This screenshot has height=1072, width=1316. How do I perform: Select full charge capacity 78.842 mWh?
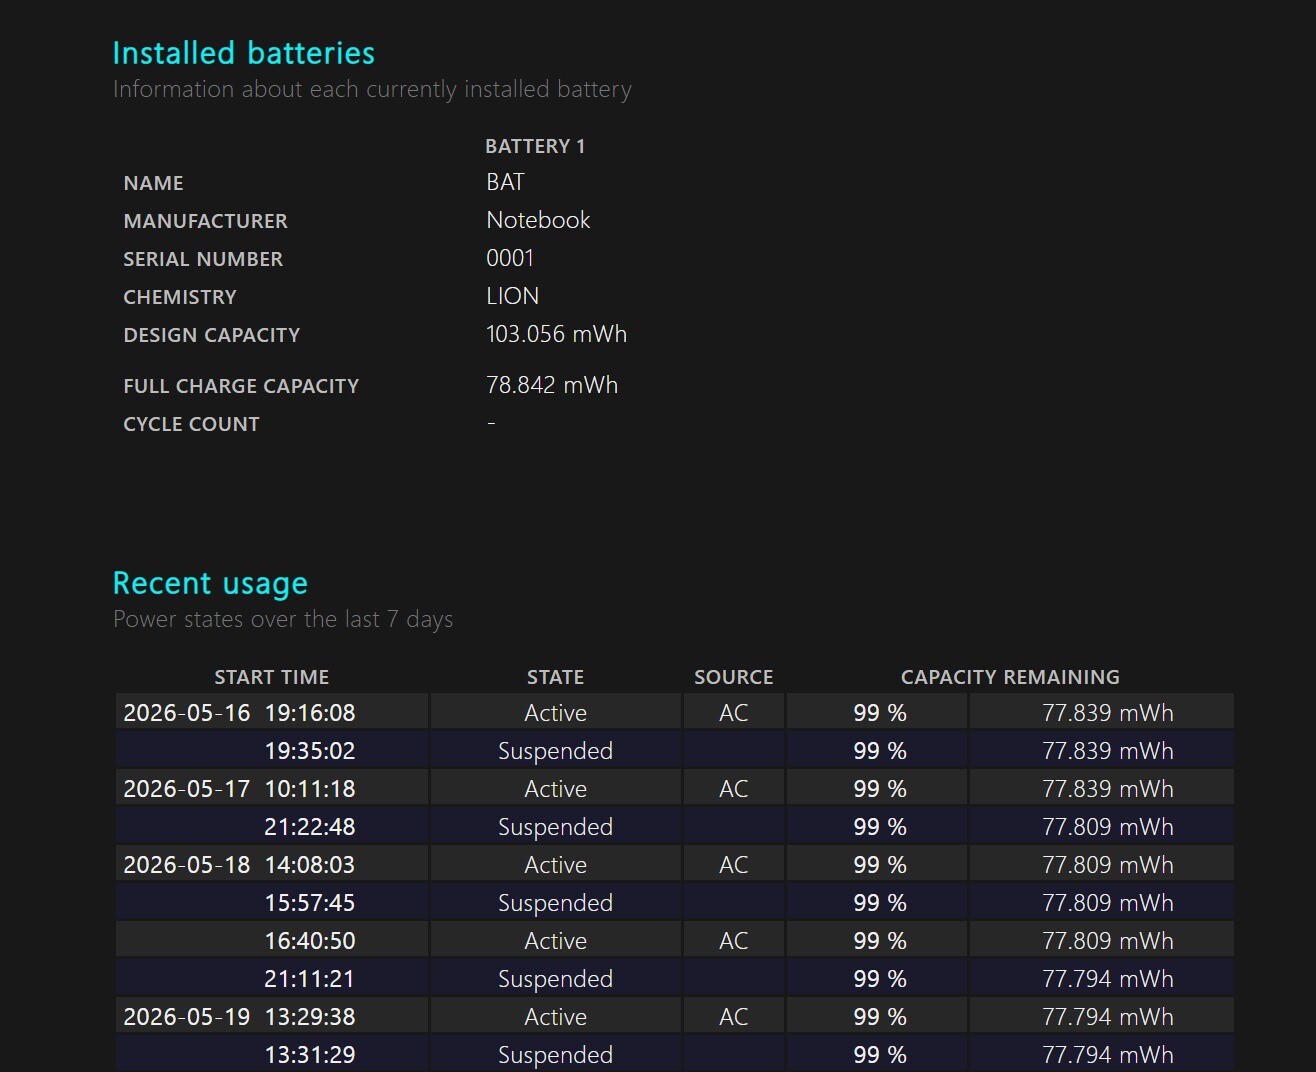pyautogui.click(x=552, y=385)
